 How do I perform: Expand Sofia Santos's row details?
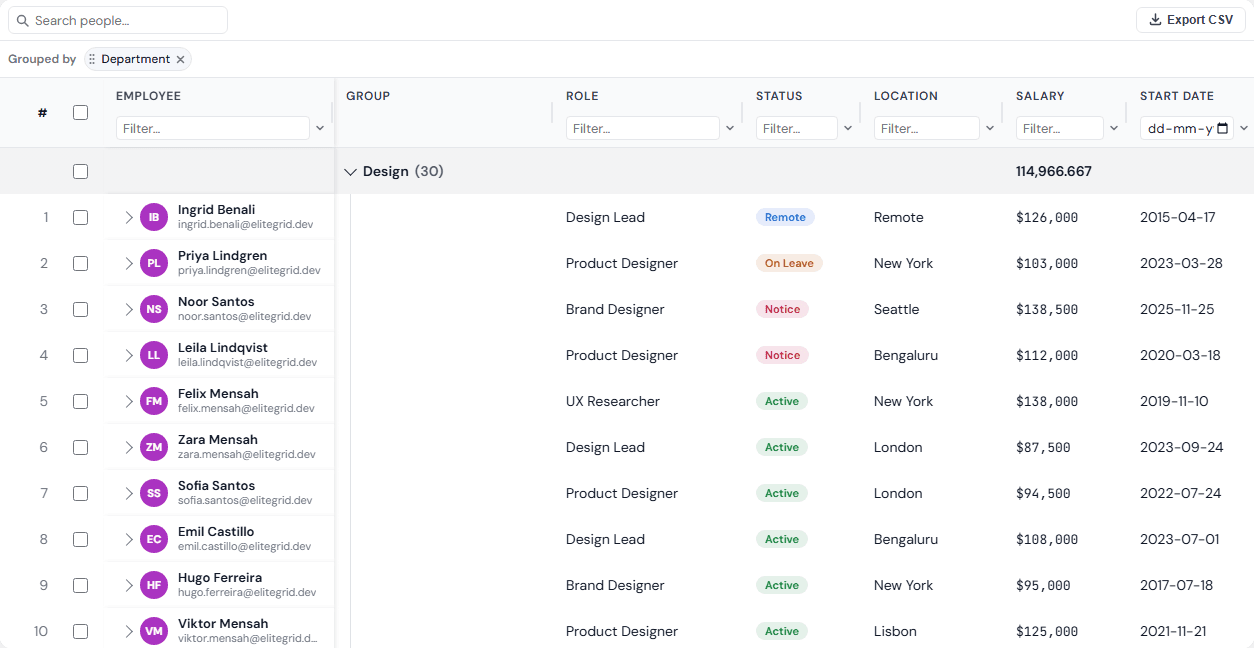129,493
